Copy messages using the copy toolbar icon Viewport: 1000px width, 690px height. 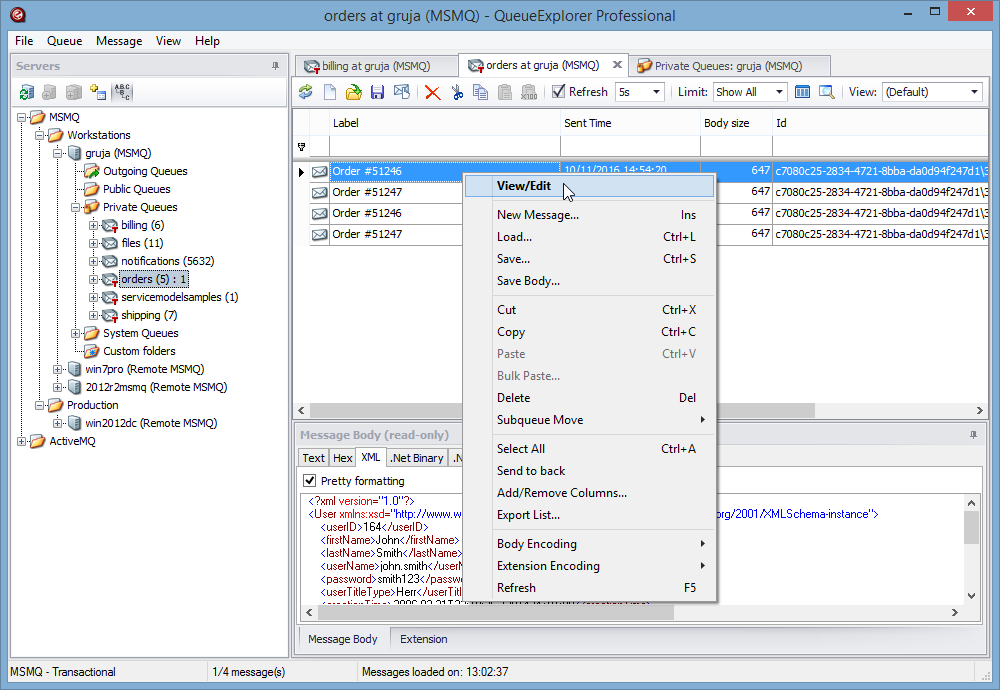pos(478,91)
